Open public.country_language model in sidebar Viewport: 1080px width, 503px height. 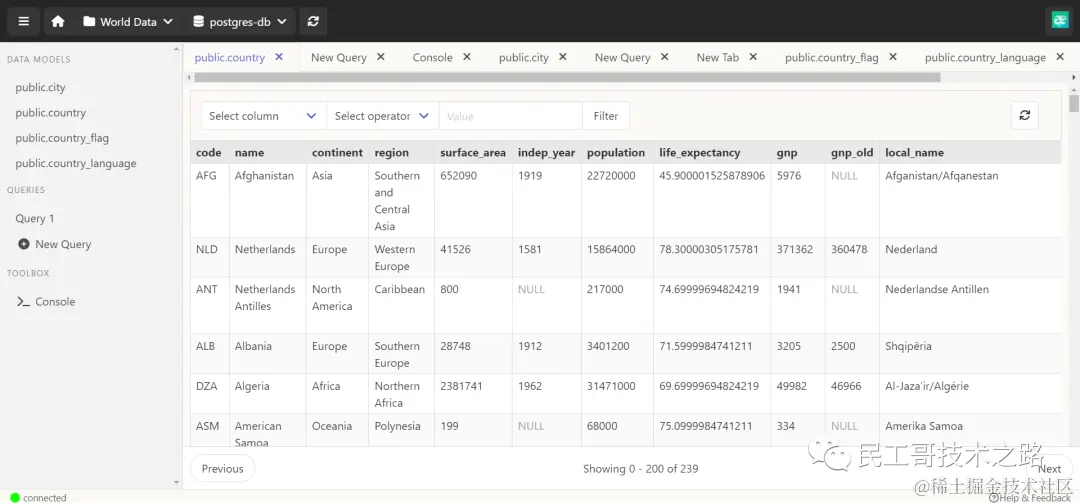[x=76, y=163]
